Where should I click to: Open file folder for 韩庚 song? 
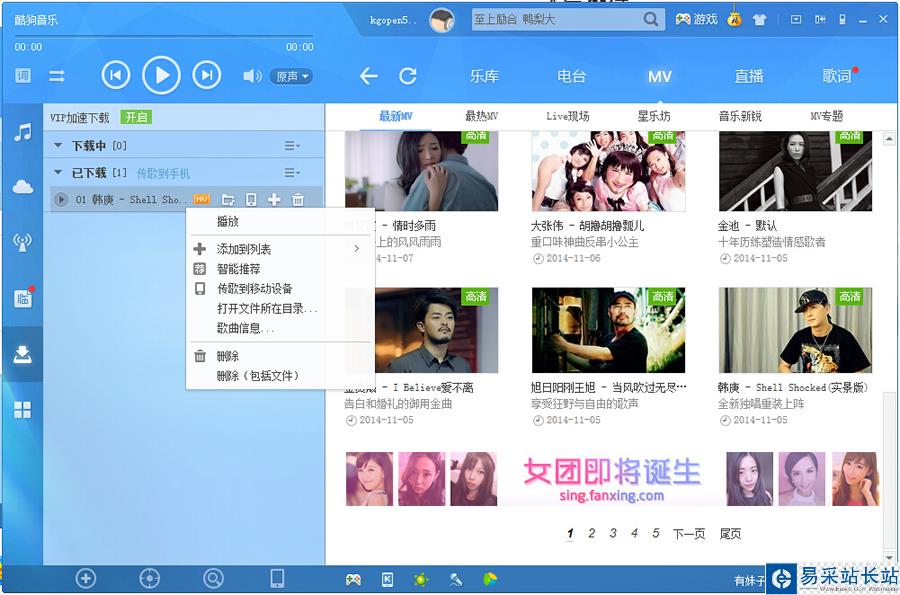pyautogui.click(x=228, y=200)
